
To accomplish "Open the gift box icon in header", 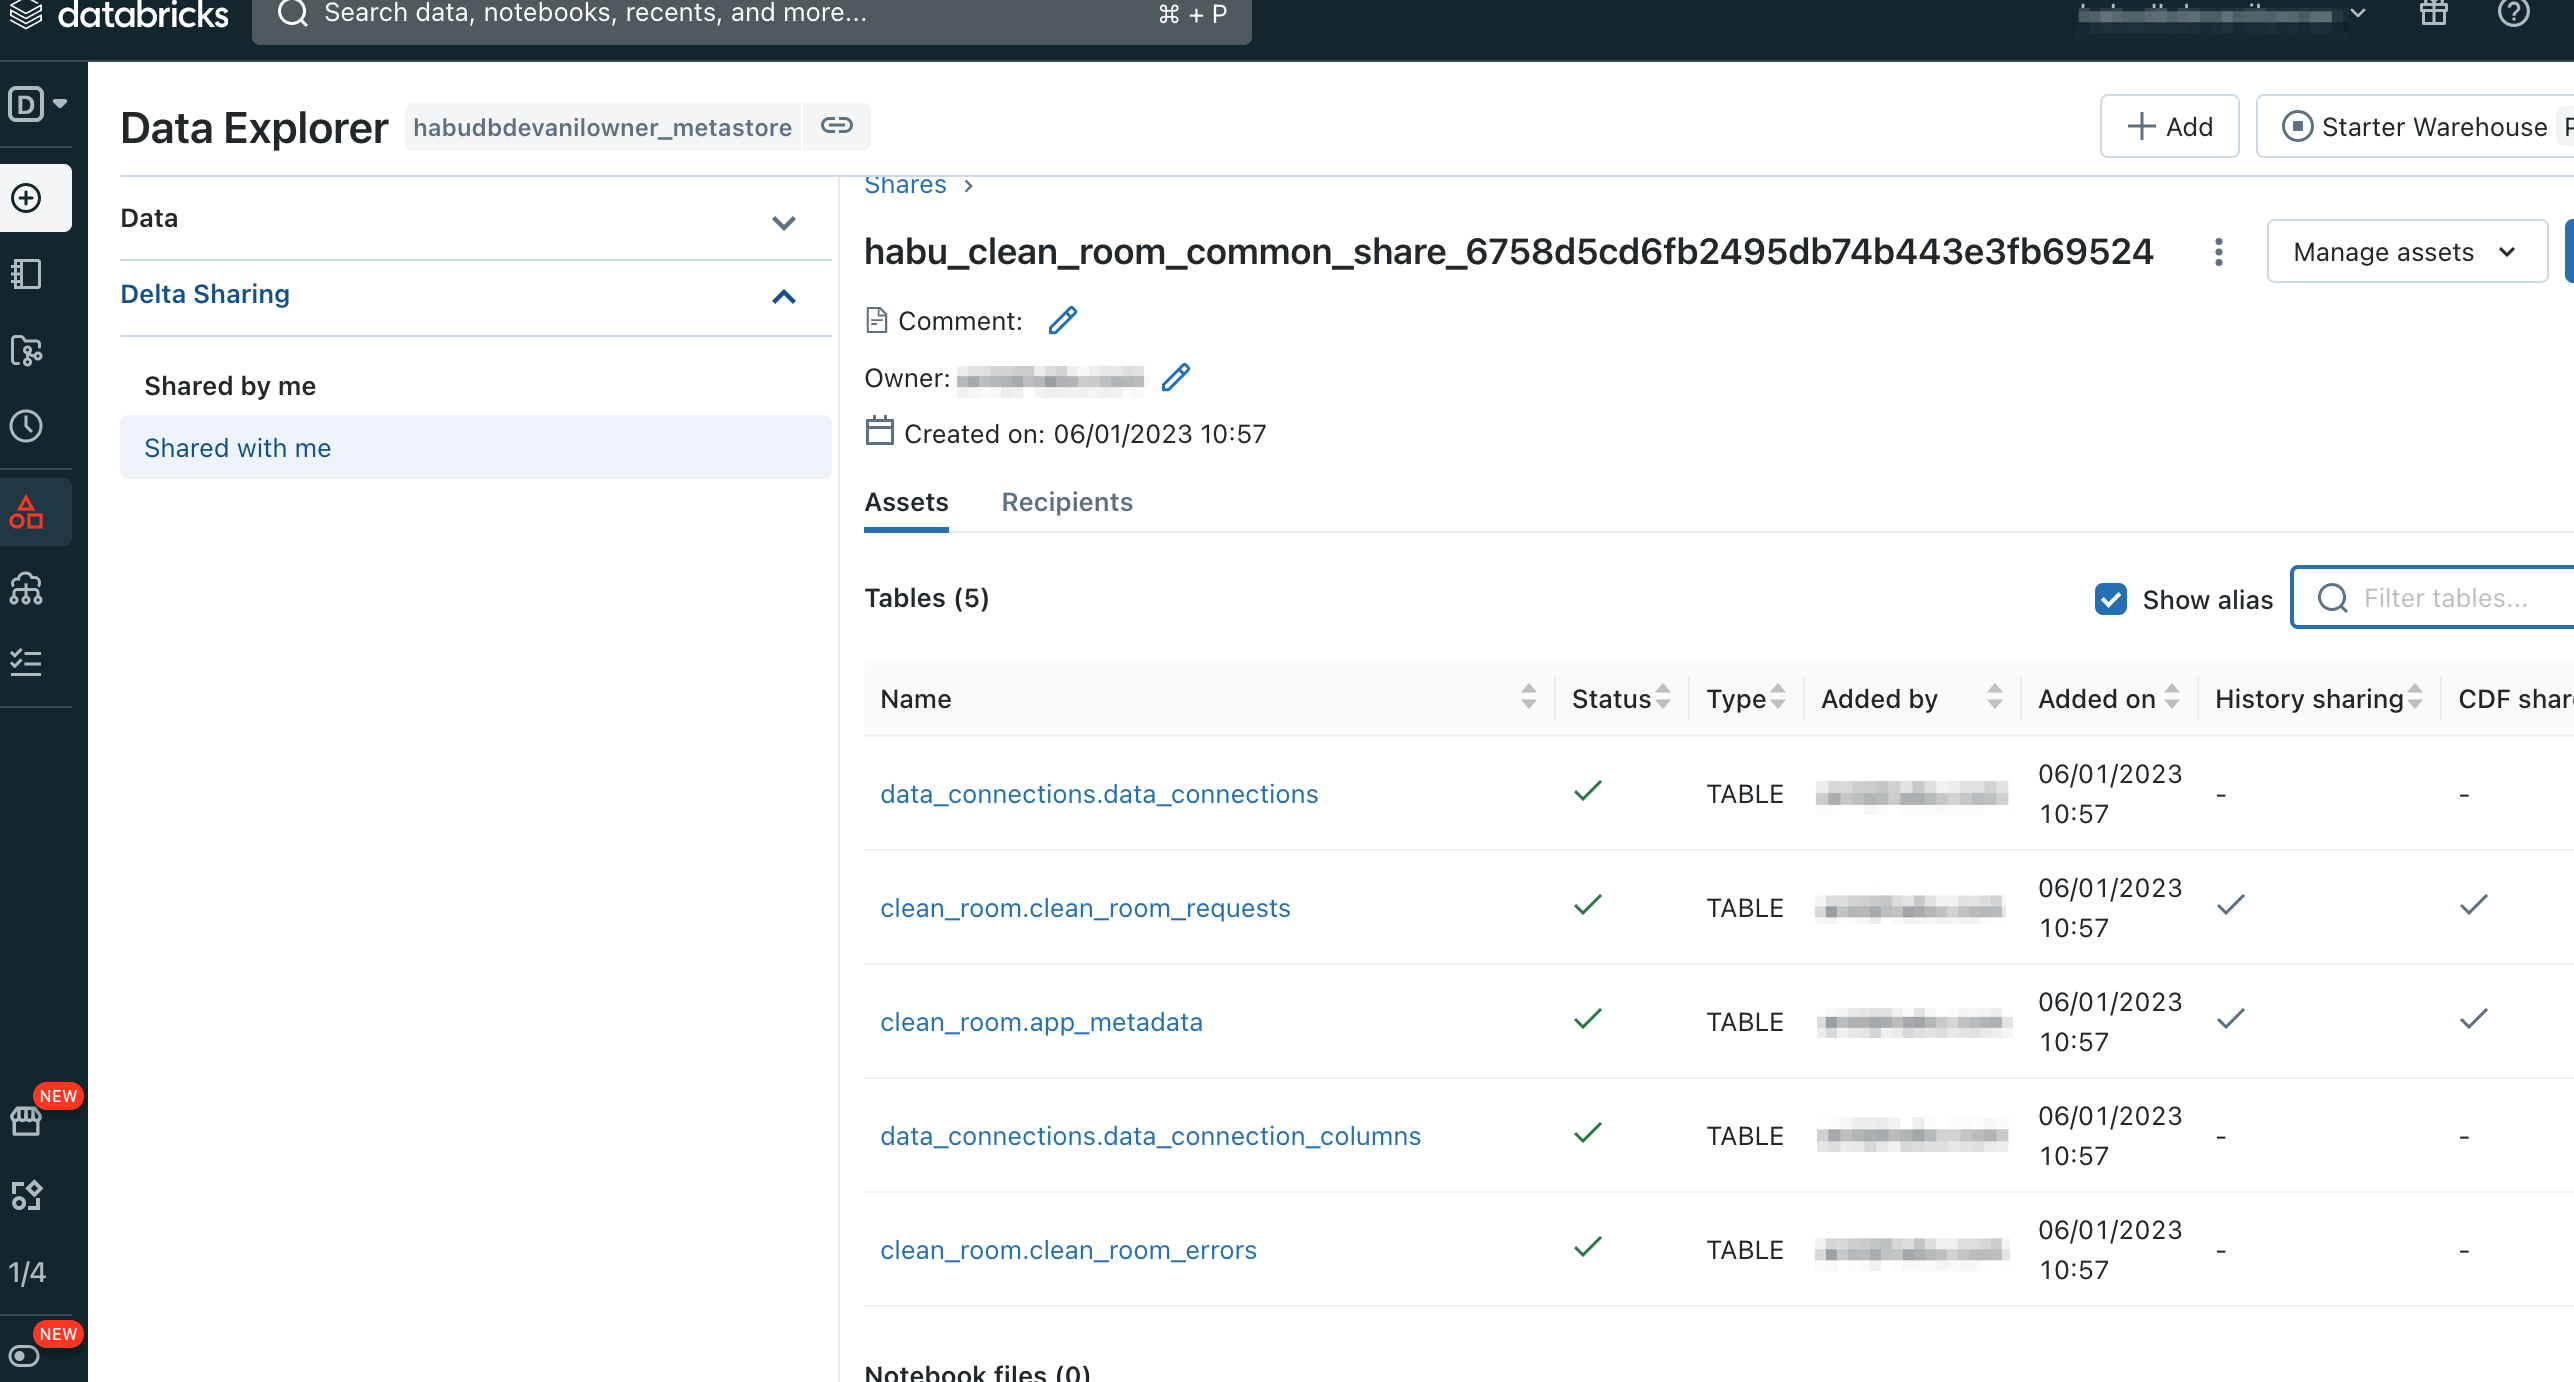I will click(x=2433, y=14).
